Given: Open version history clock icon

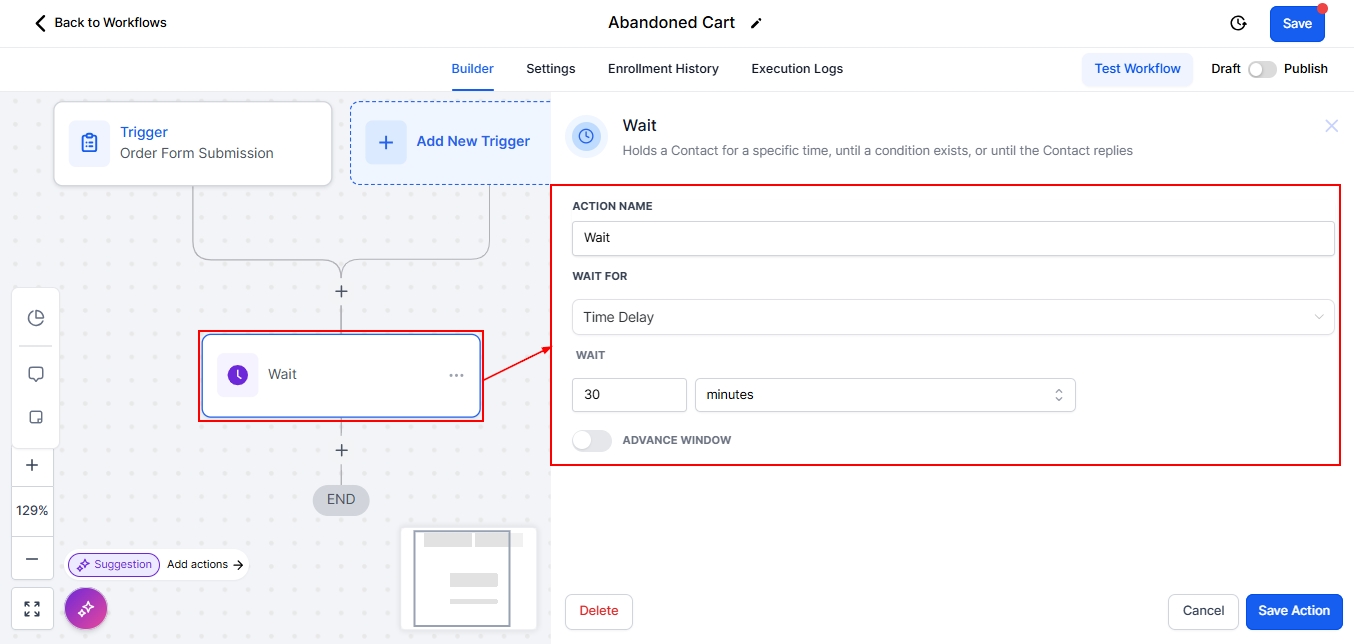Looking at the screenshot, I should pyautogui.click(x=1237, y=23).
